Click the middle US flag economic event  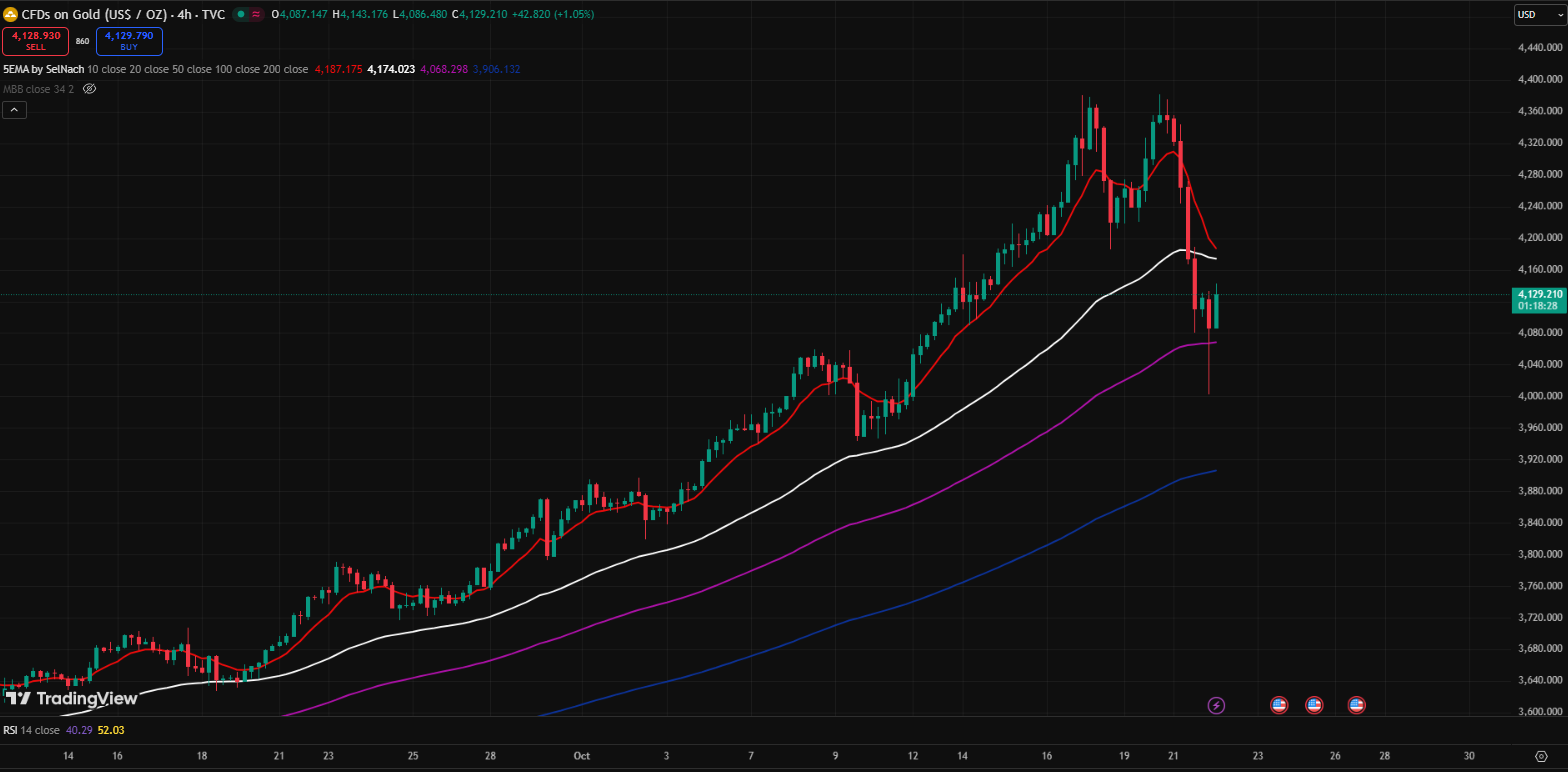click(1314, 705)
